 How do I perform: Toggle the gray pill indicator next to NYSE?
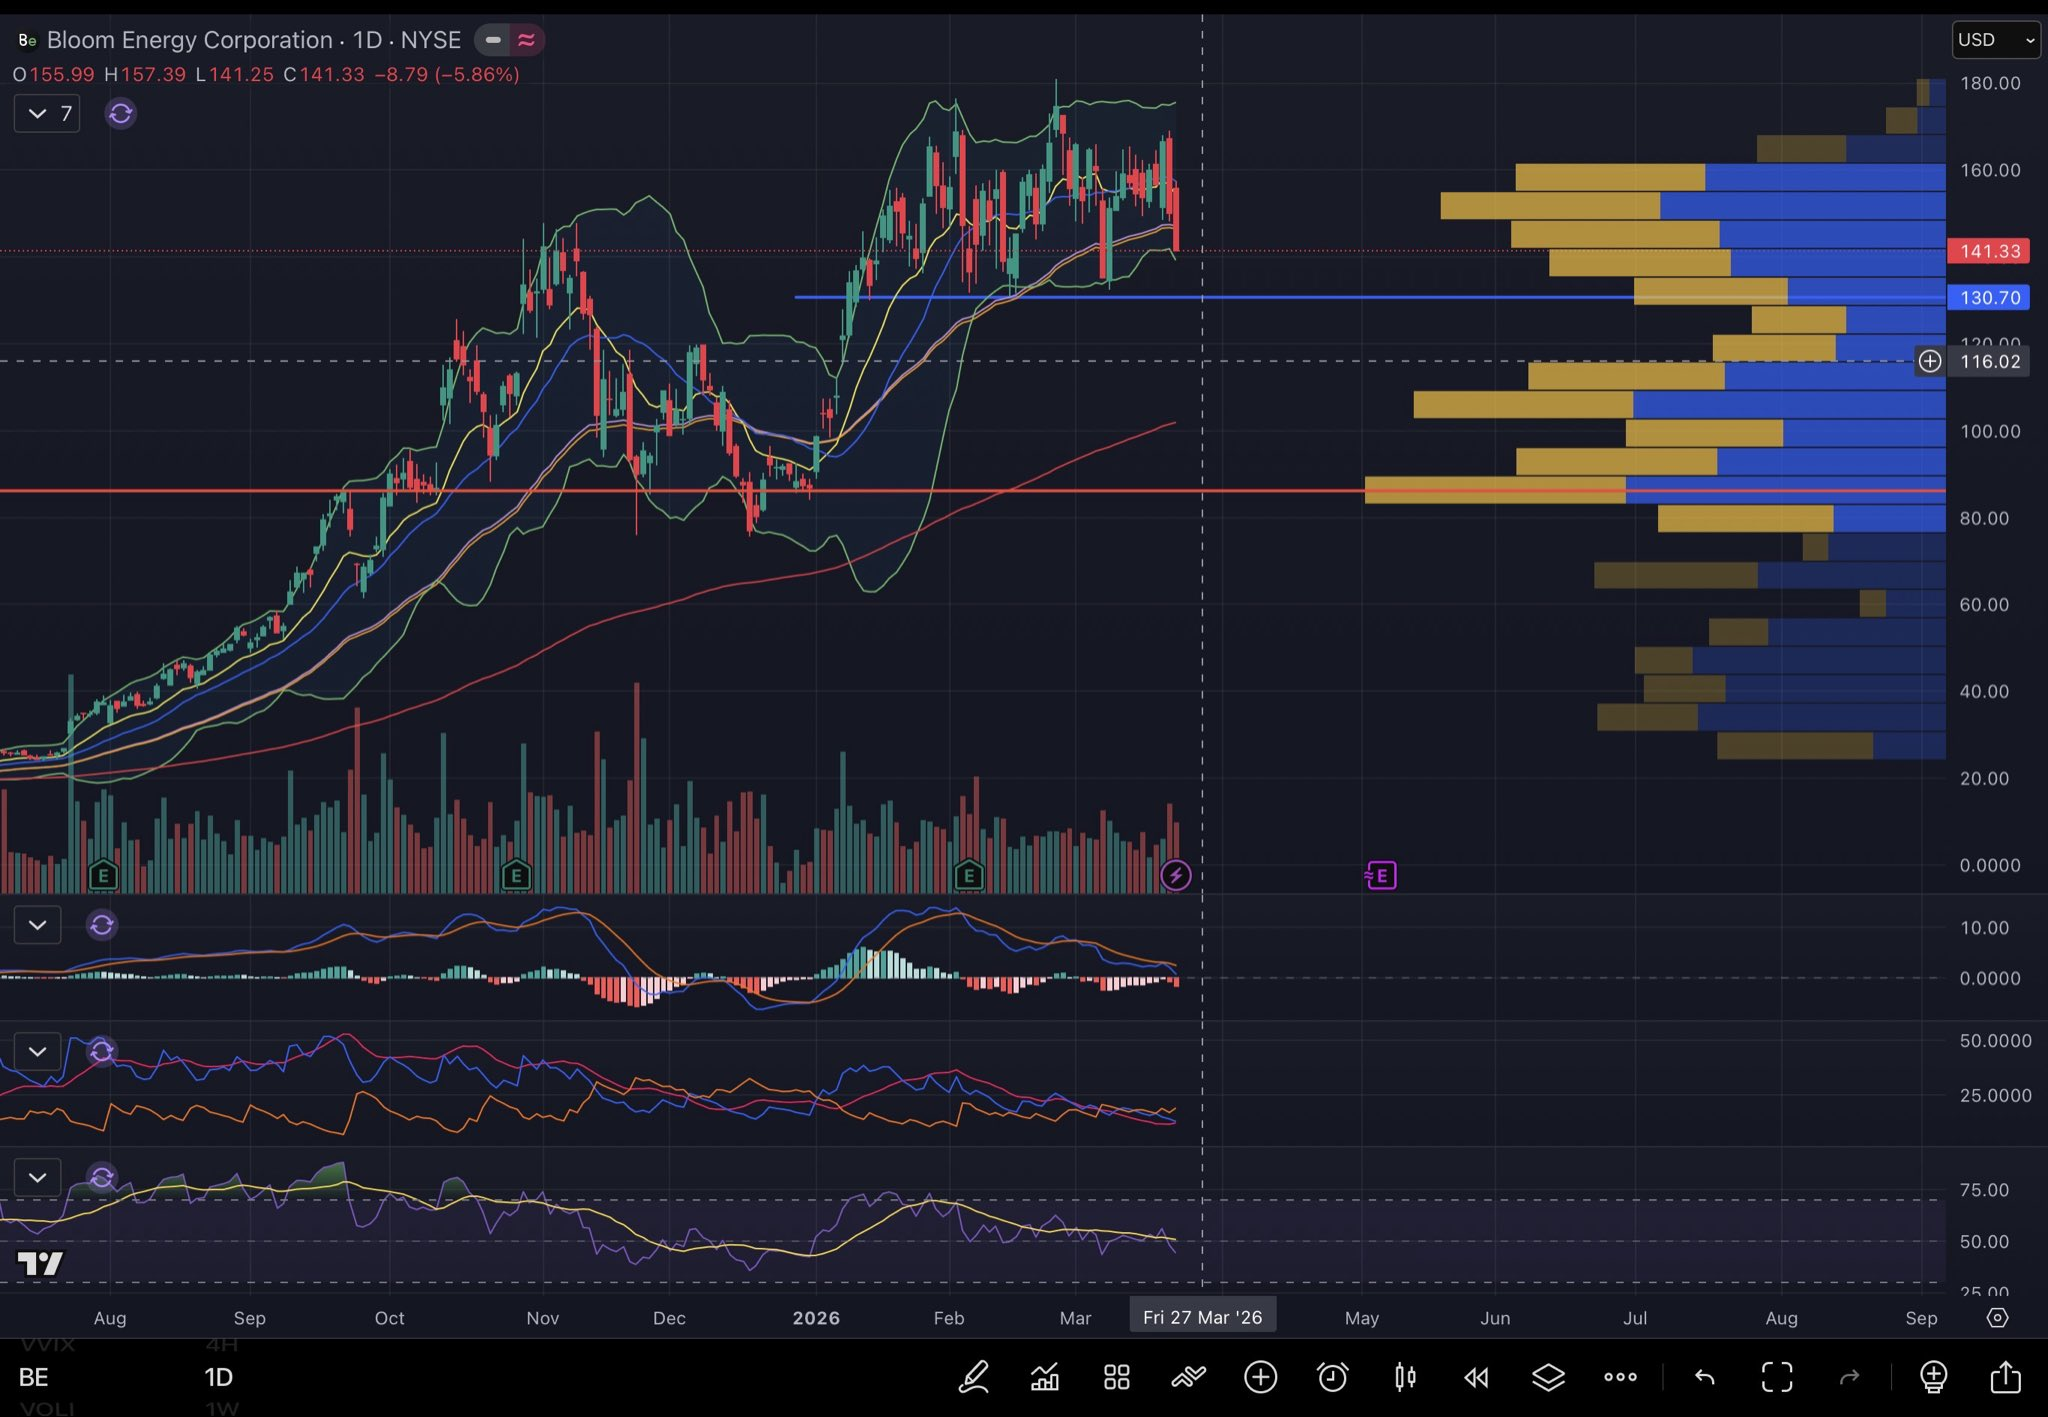493,40
